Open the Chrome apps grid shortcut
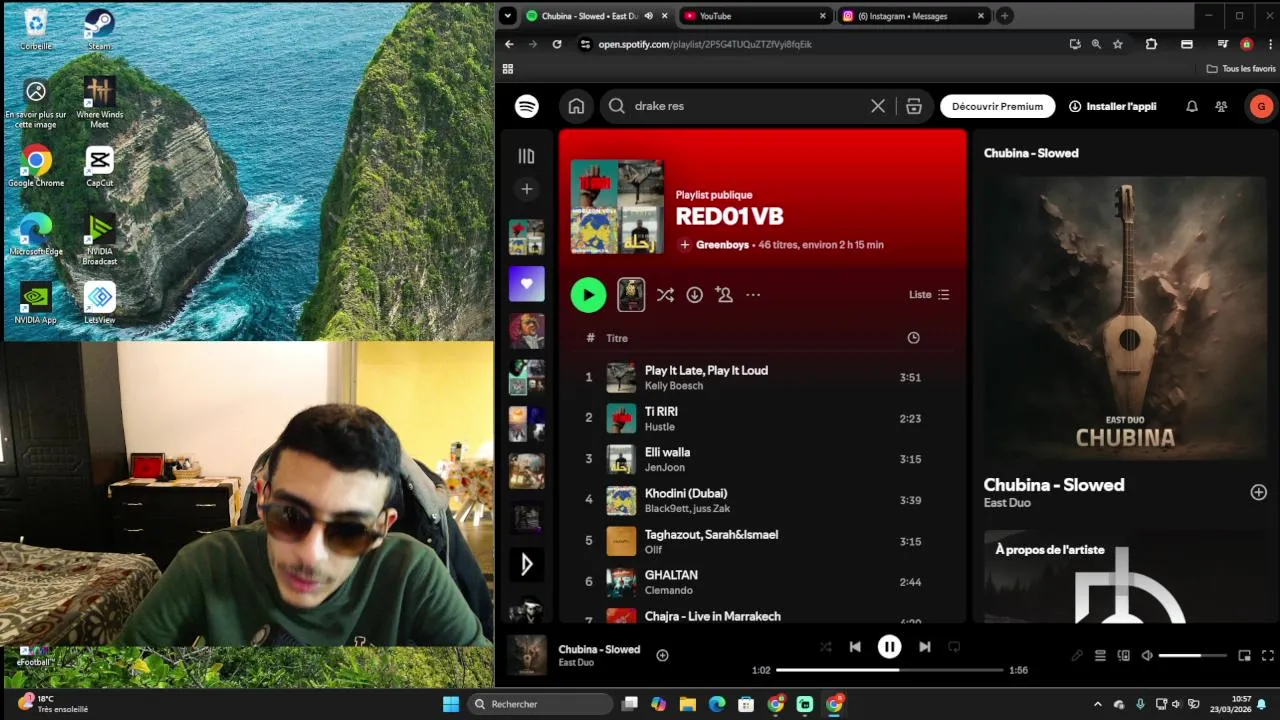Image resolution: width=1280 pixels, height=720 pixels. point(508,69)
